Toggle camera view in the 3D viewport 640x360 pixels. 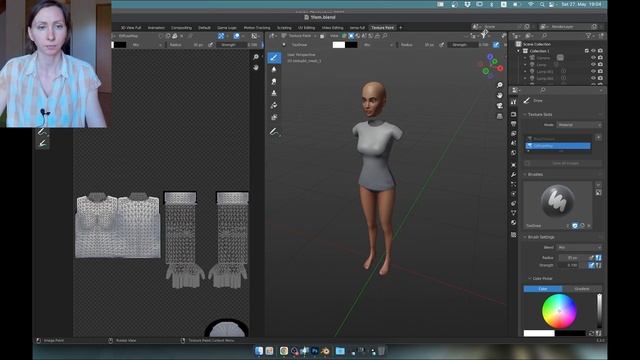[500, 106]
